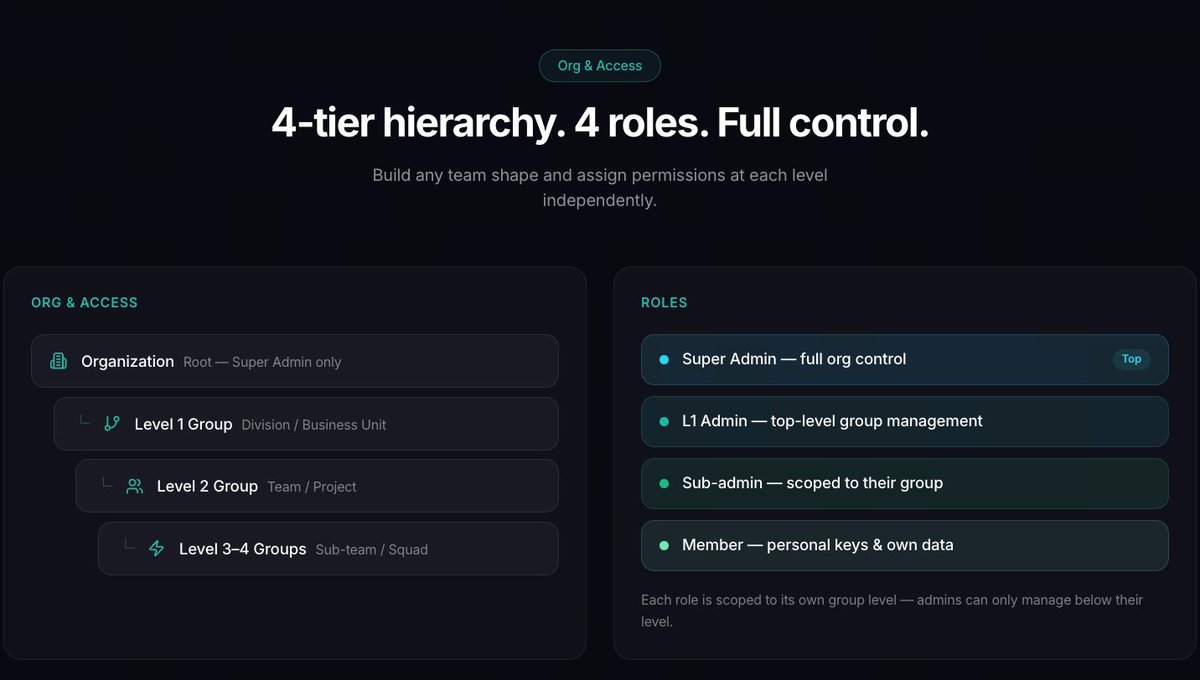The width and height of the screenshot is (1200, 680).
Task: Click the ORG & ACCESS panel heading
Action: point(84,302)
